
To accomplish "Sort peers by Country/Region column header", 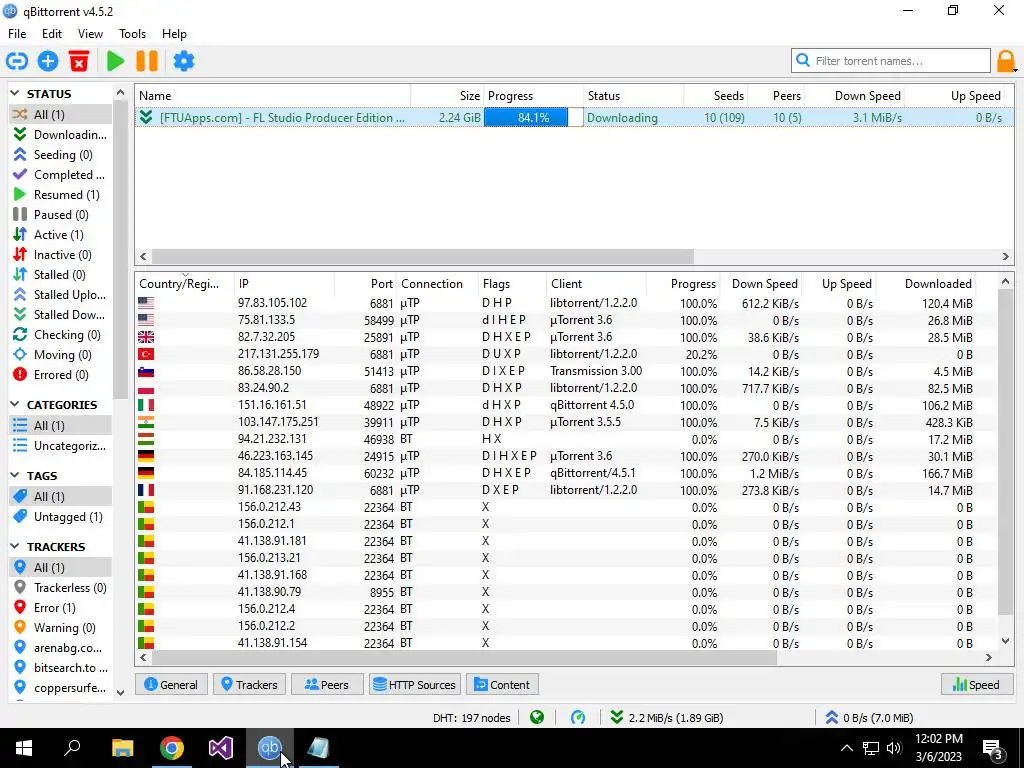I will pos(185,284).
